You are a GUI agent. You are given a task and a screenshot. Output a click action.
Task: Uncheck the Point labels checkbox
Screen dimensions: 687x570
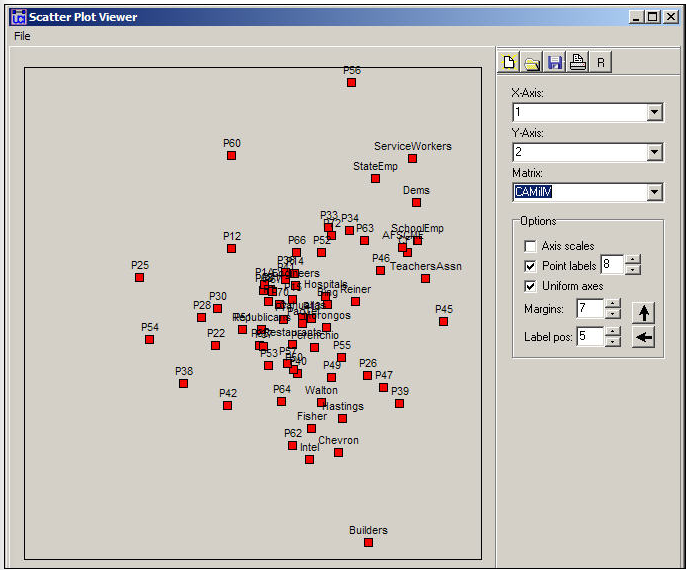pyautogui.click(x=530, y=266)
